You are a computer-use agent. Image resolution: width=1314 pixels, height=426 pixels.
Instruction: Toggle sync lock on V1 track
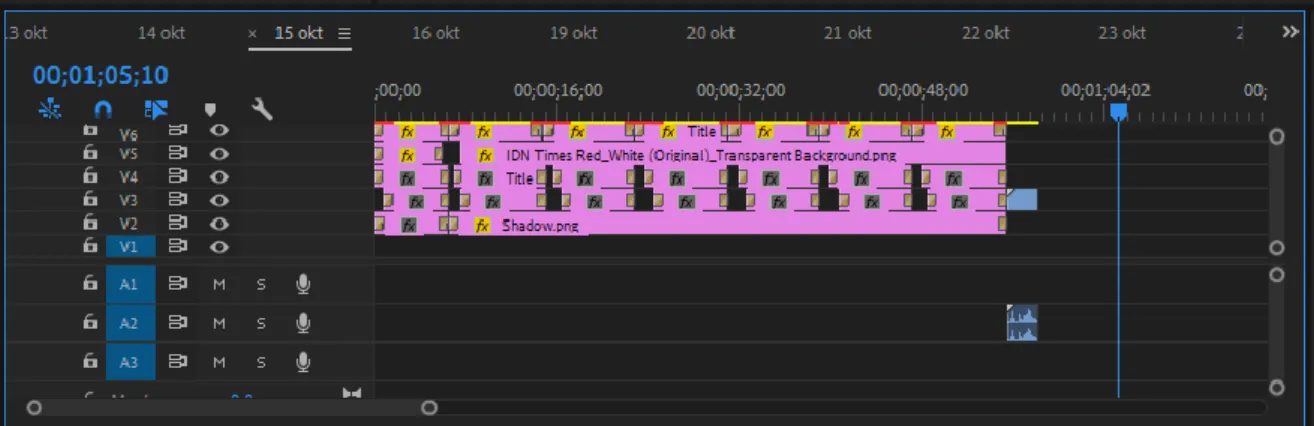(x=178, y=246)
